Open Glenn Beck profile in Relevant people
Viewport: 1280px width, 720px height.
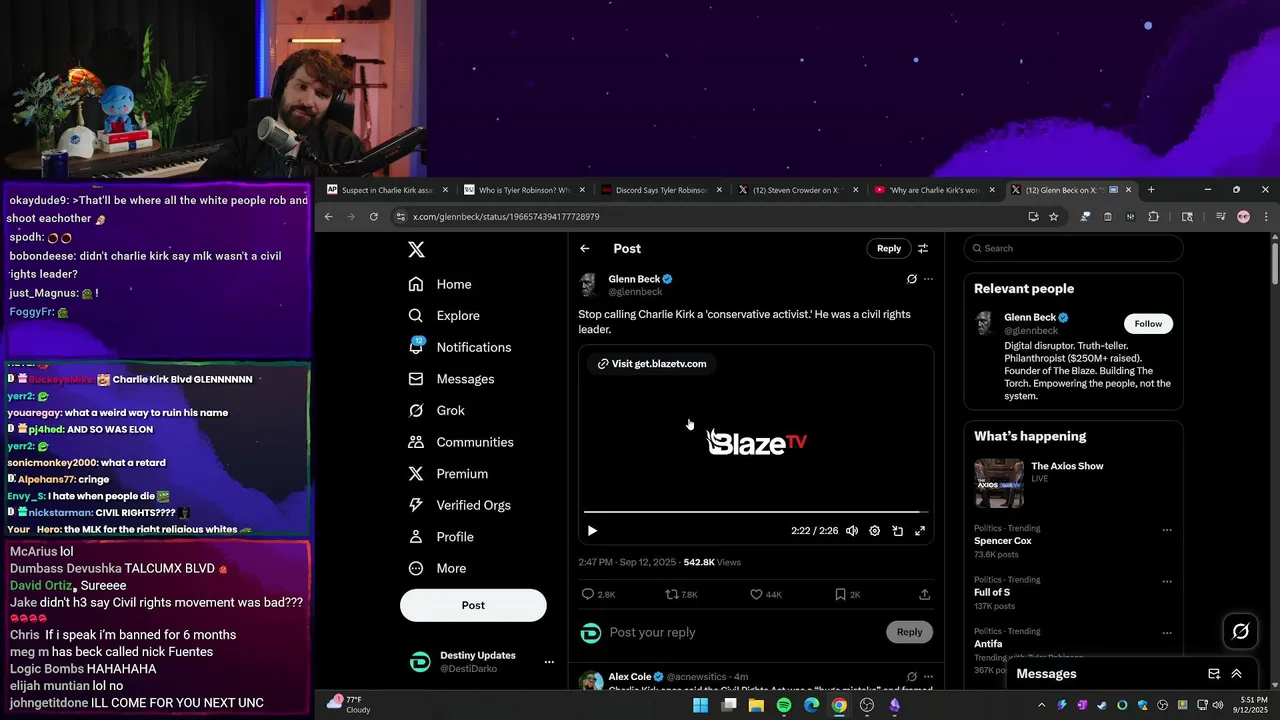click(x=1030, y=318)
